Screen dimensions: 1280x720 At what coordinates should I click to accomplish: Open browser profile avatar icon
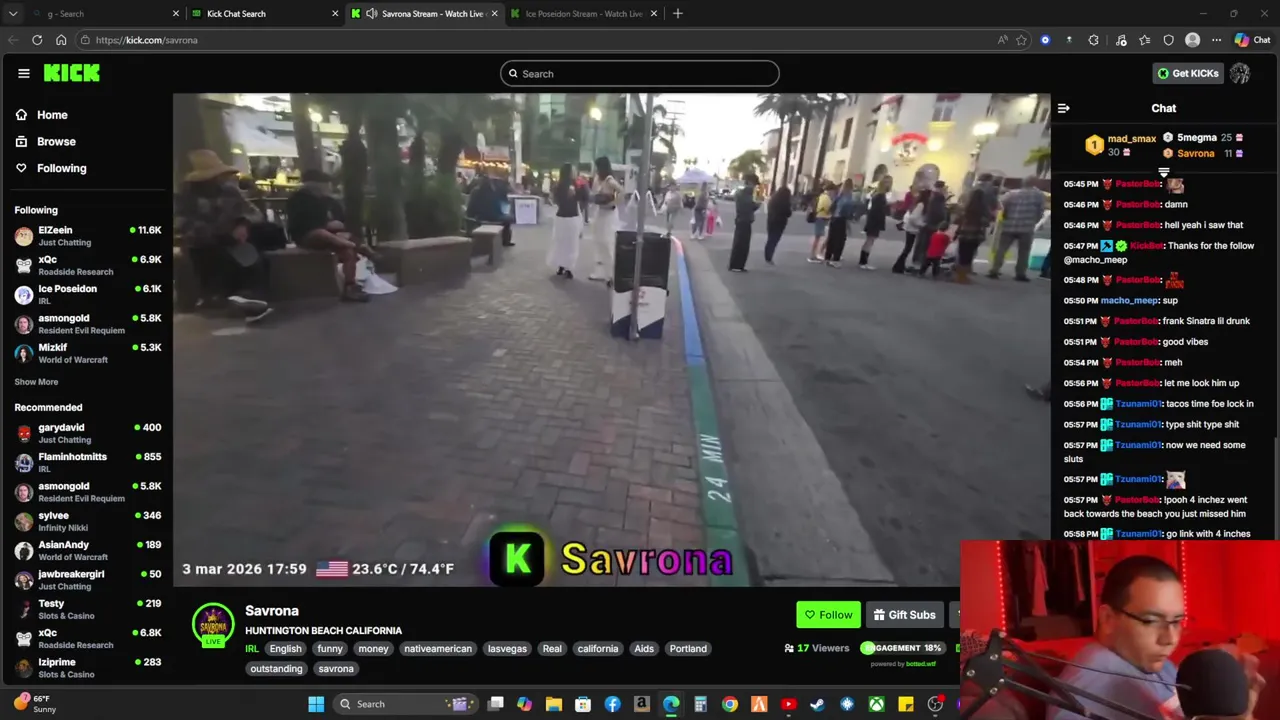coord(1192,40)
